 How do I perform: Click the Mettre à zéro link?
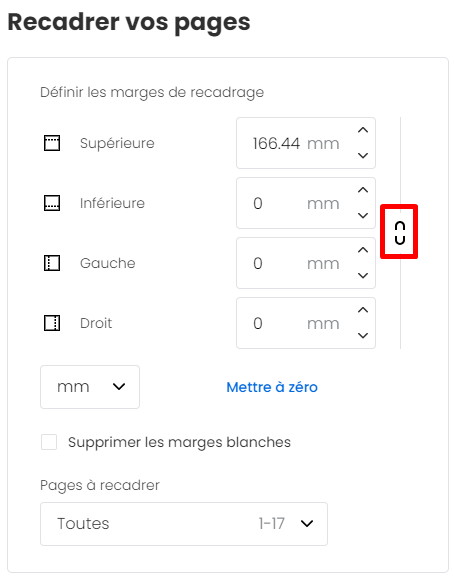point(272,387)
